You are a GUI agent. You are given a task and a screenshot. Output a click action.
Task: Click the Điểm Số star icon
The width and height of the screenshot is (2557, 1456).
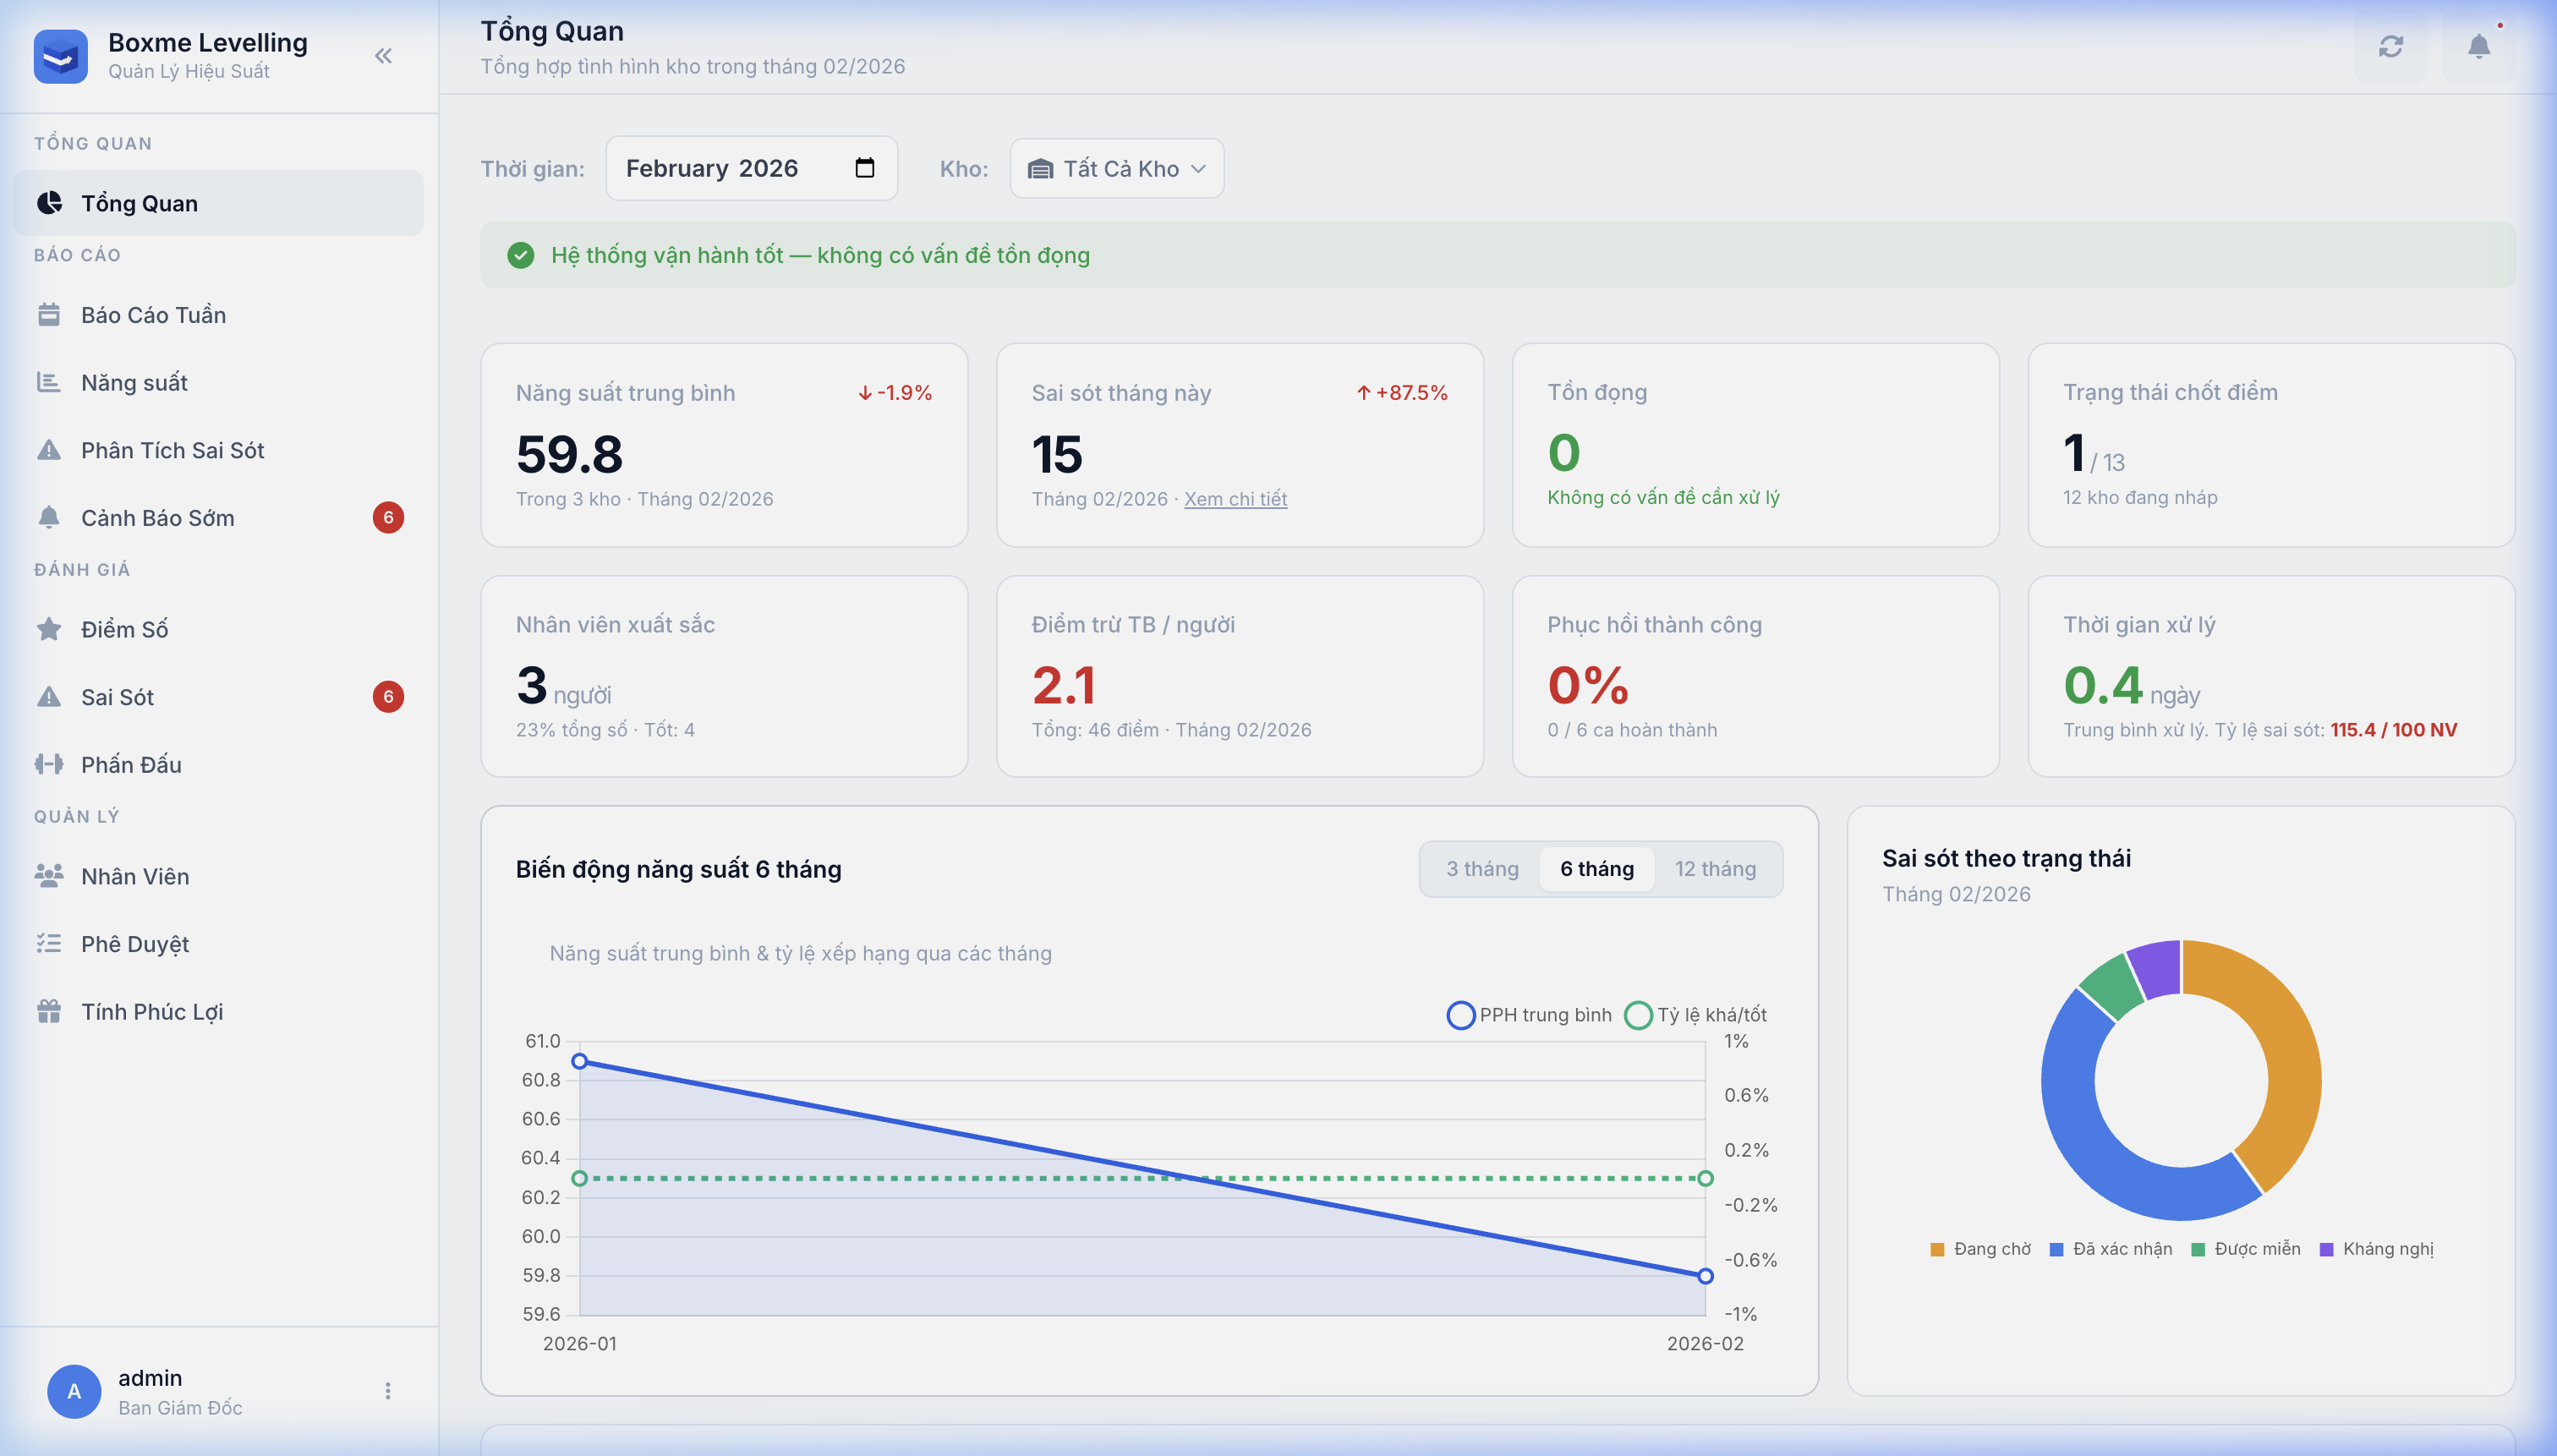click(49, 629)
